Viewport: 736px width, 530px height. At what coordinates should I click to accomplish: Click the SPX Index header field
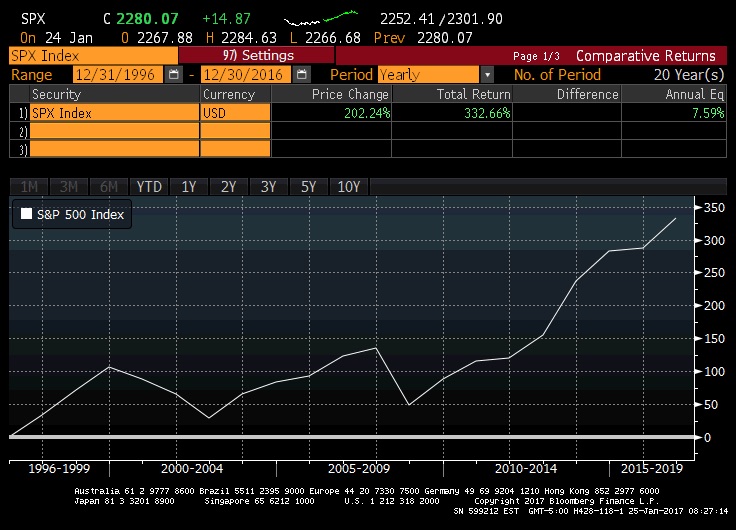[93, 56]
